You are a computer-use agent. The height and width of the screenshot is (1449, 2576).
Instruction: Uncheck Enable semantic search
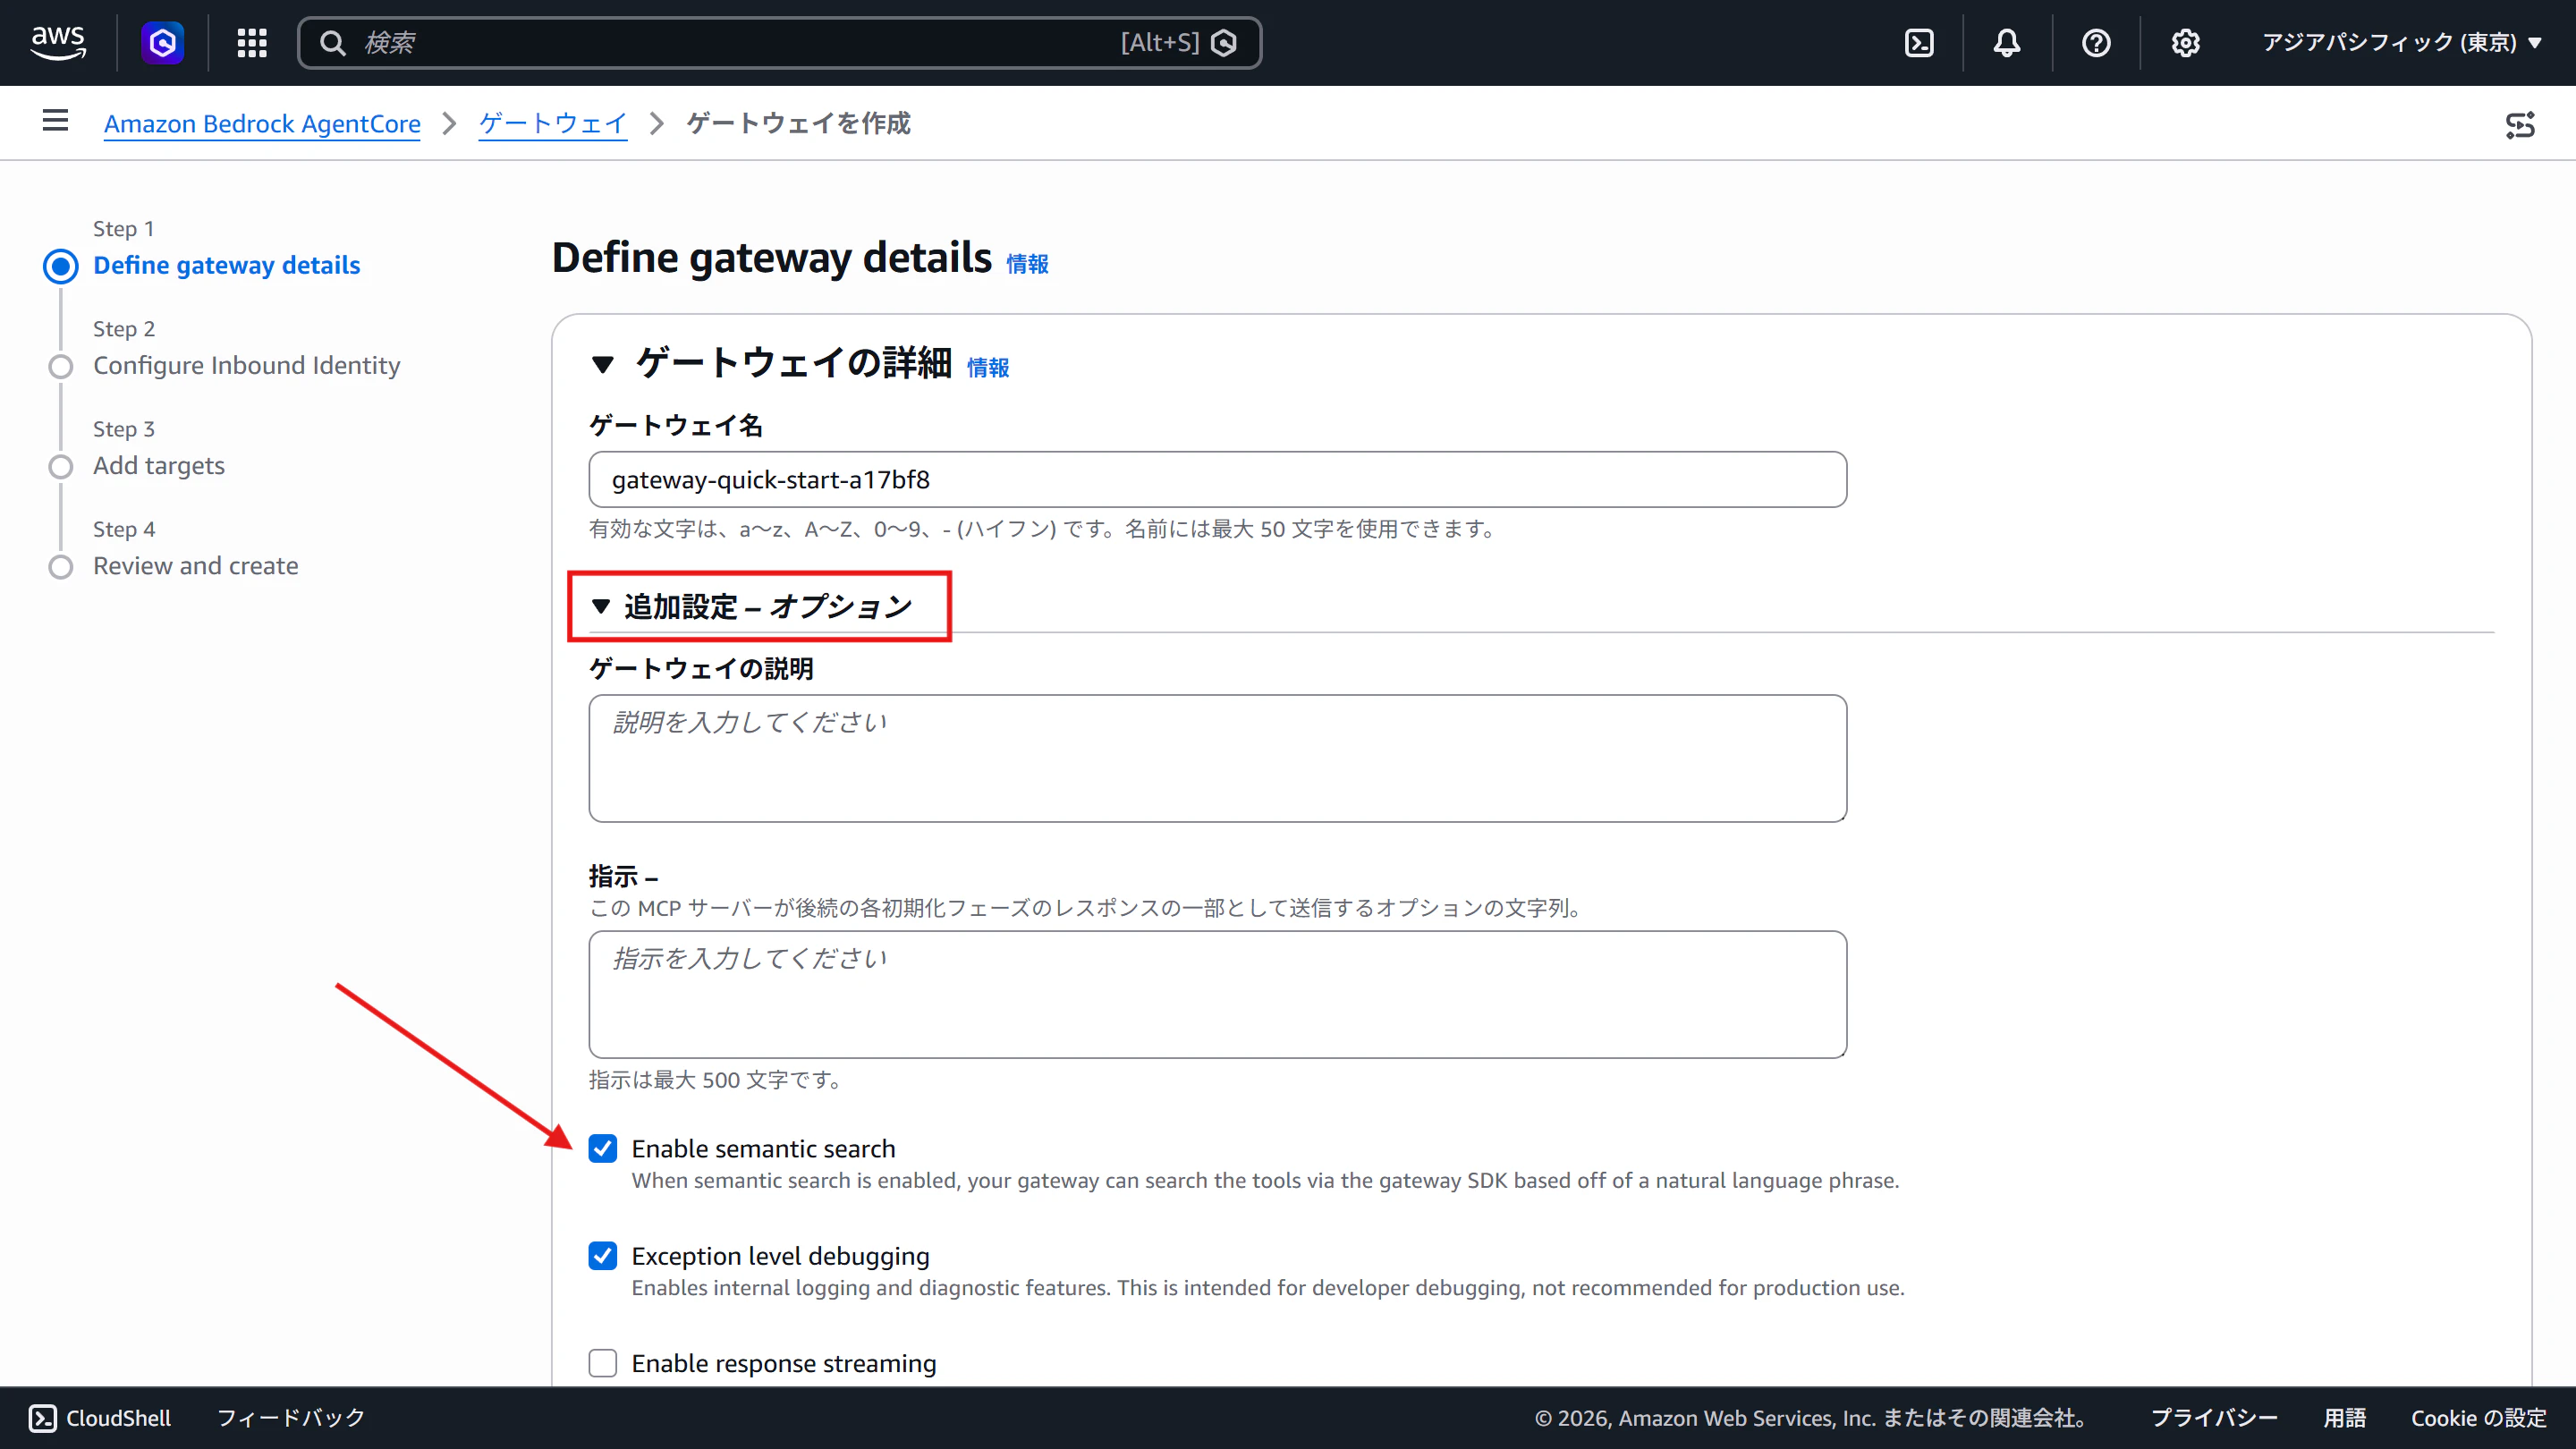click(x=603, y=1148)
